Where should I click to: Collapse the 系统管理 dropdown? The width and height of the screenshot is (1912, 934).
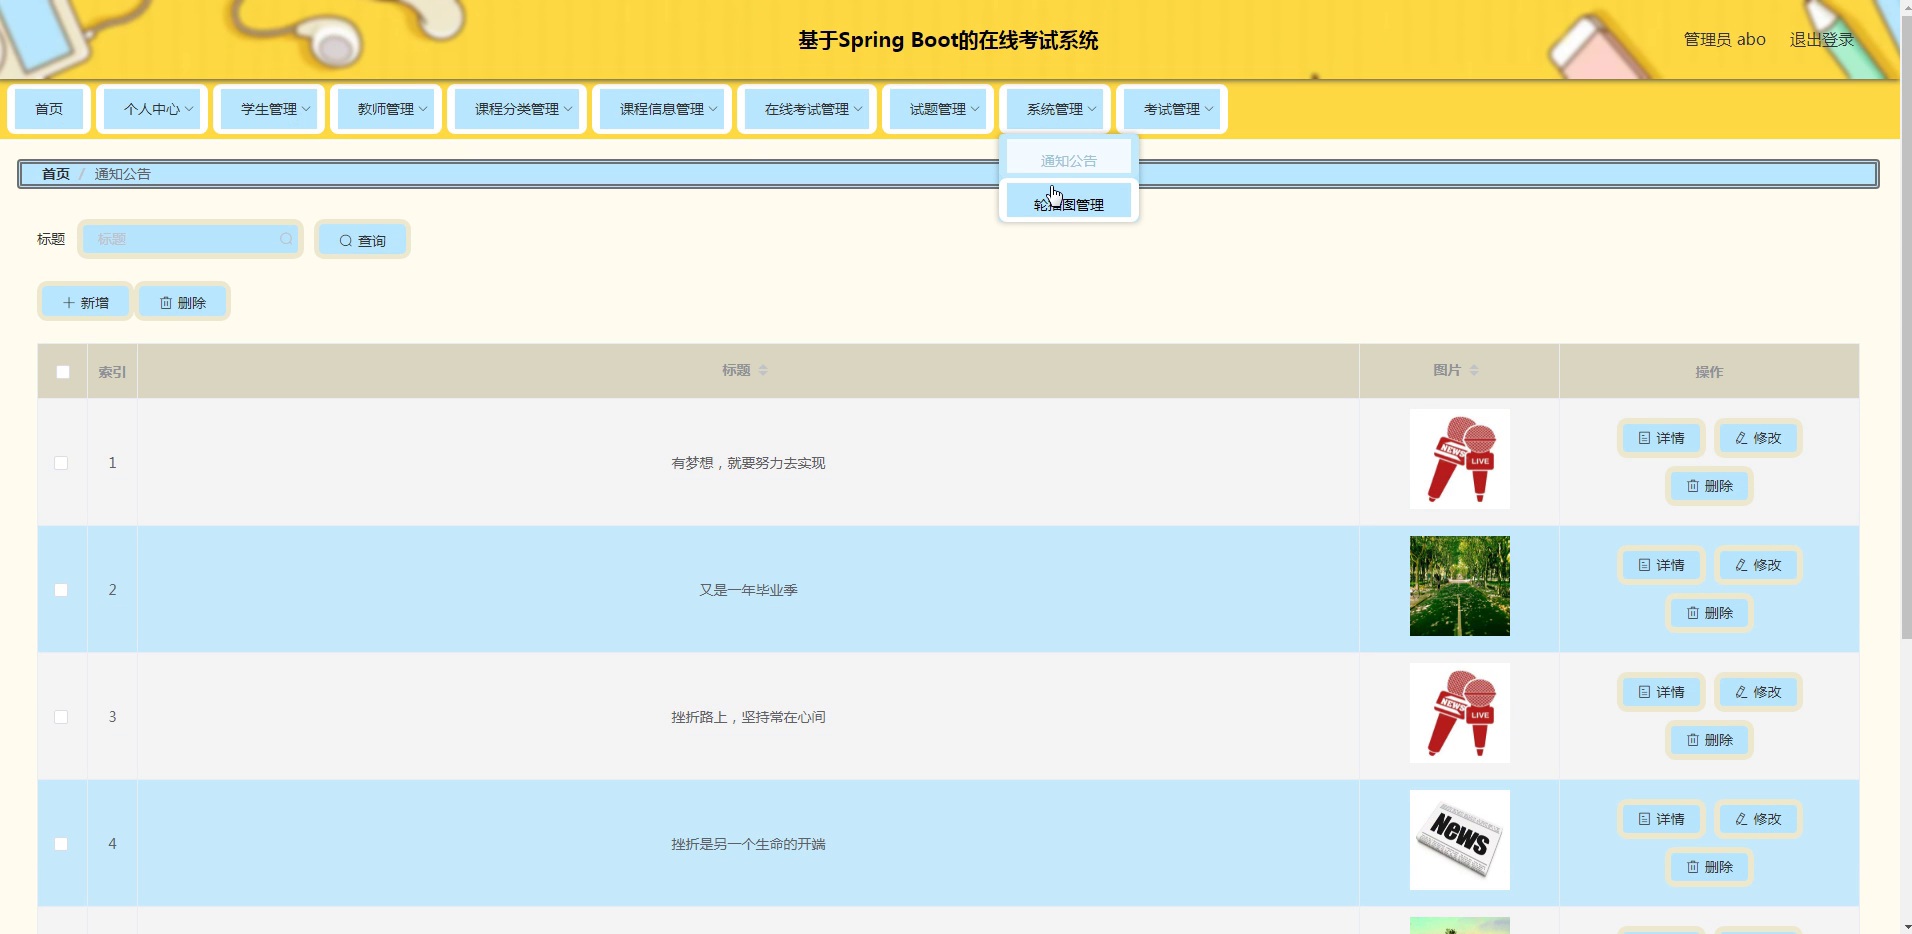click(1055, 109)
